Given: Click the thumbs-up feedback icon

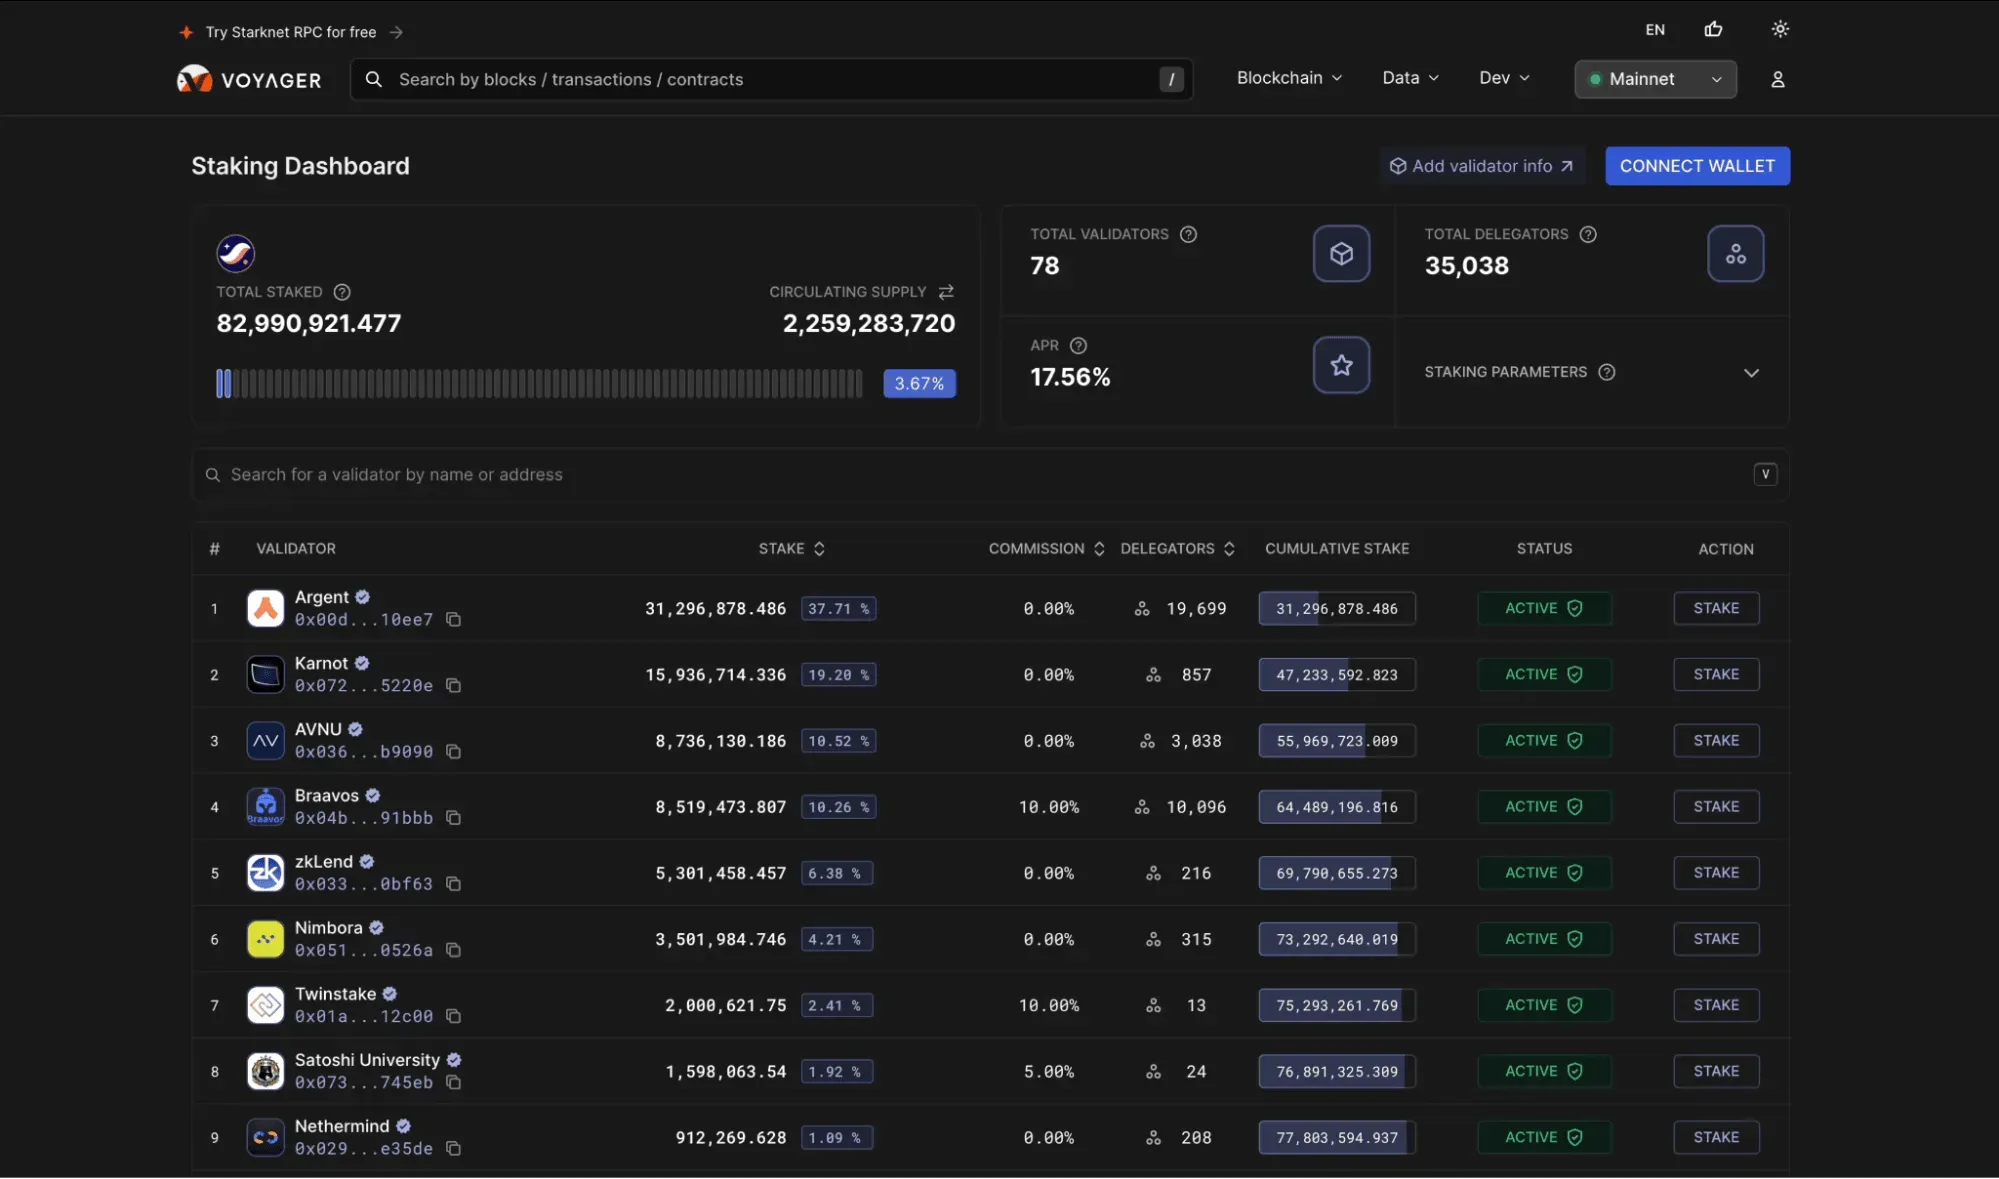Looking at the screenshot, I should (1713, 29).
